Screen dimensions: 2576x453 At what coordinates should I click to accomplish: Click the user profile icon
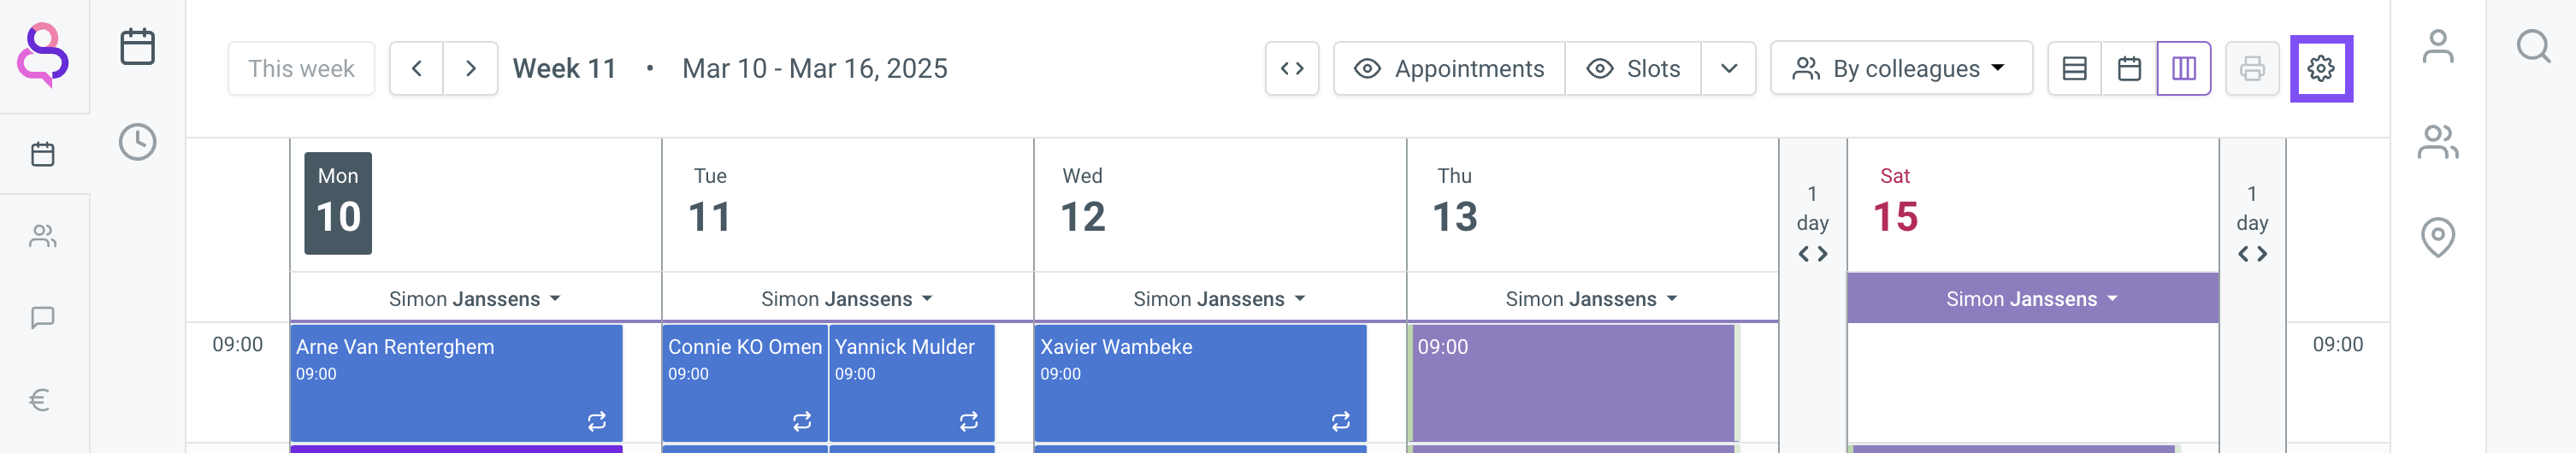coord(2437,46)
